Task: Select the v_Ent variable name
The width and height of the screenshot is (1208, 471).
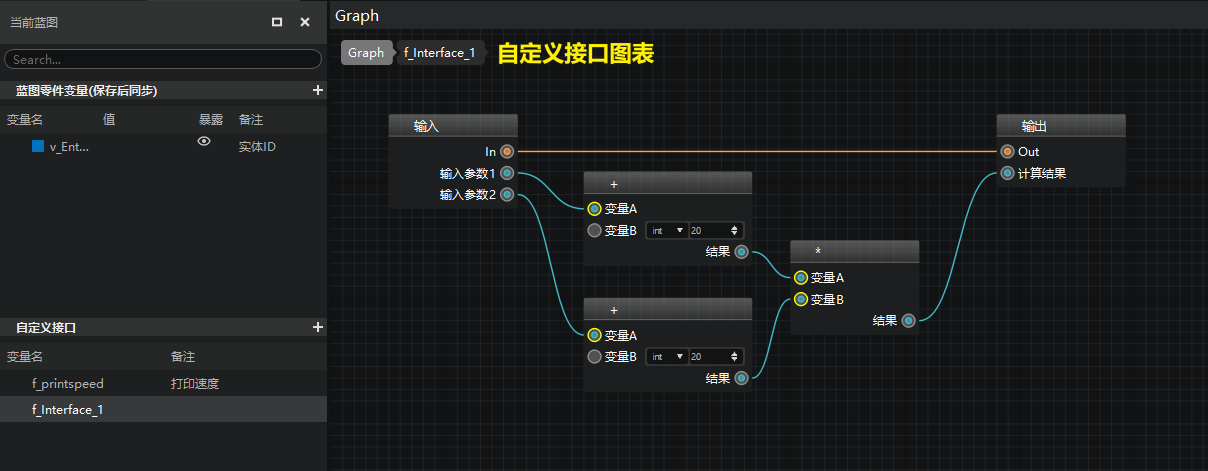Action: pyautogui.click(x=70, y=147)
